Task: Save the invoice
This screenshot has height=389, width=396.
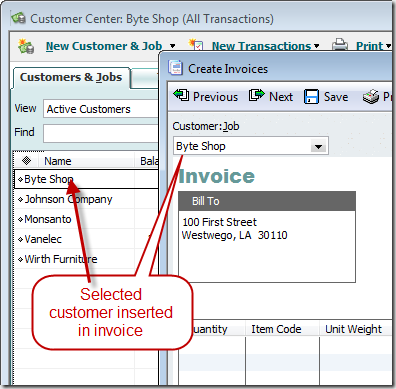Action: pos(336,97)
